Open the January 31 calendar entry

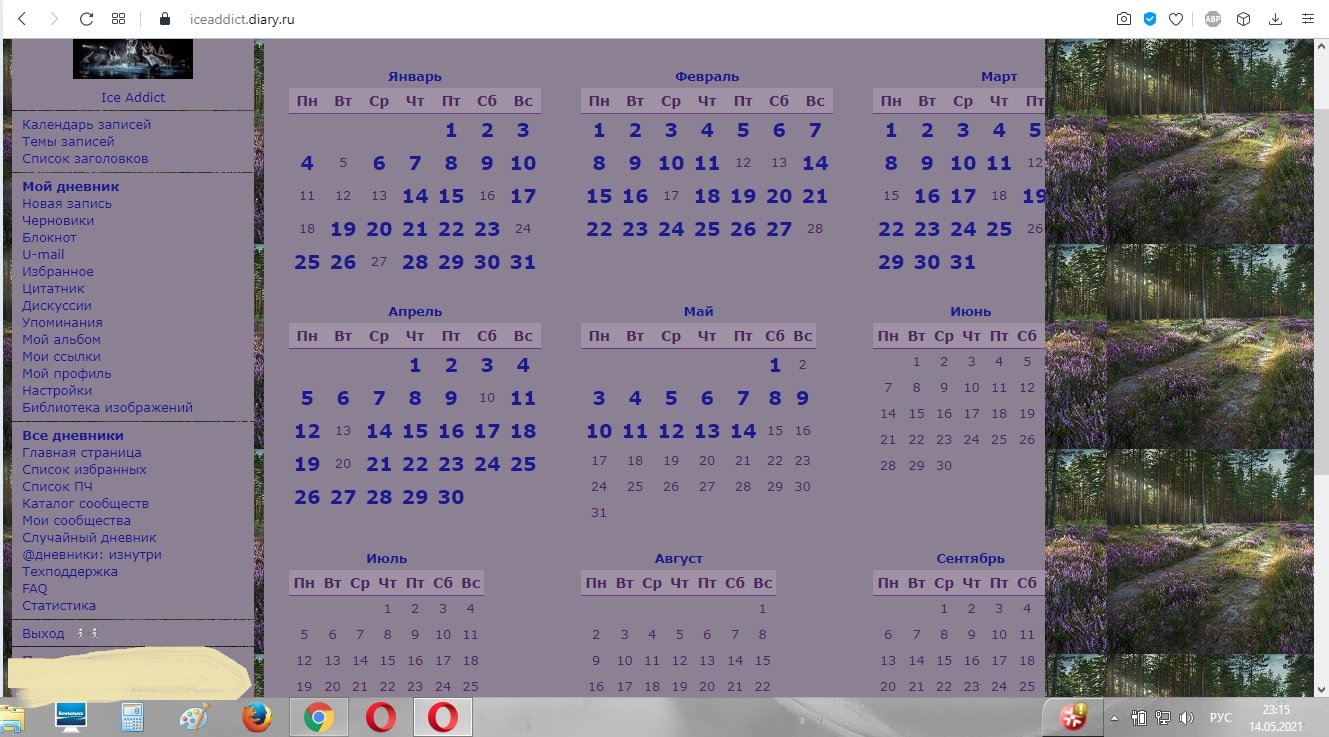[x=523, y=262]
